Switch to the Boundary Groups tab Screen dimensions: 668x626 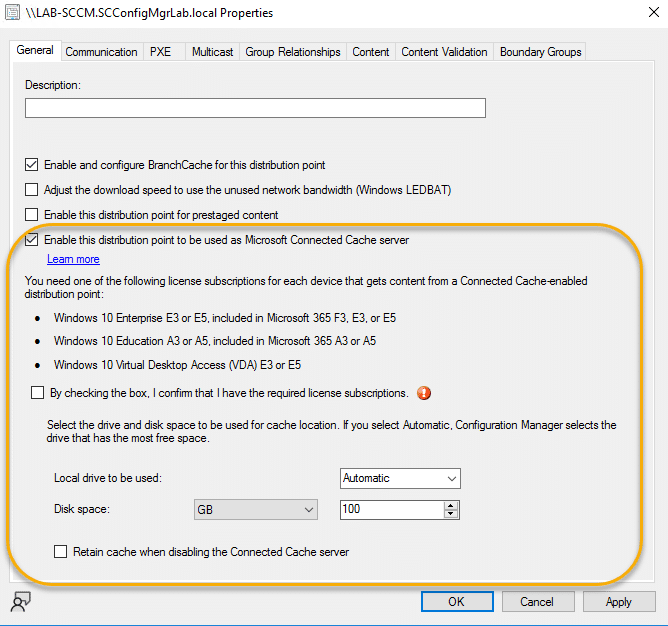[540, 52]
